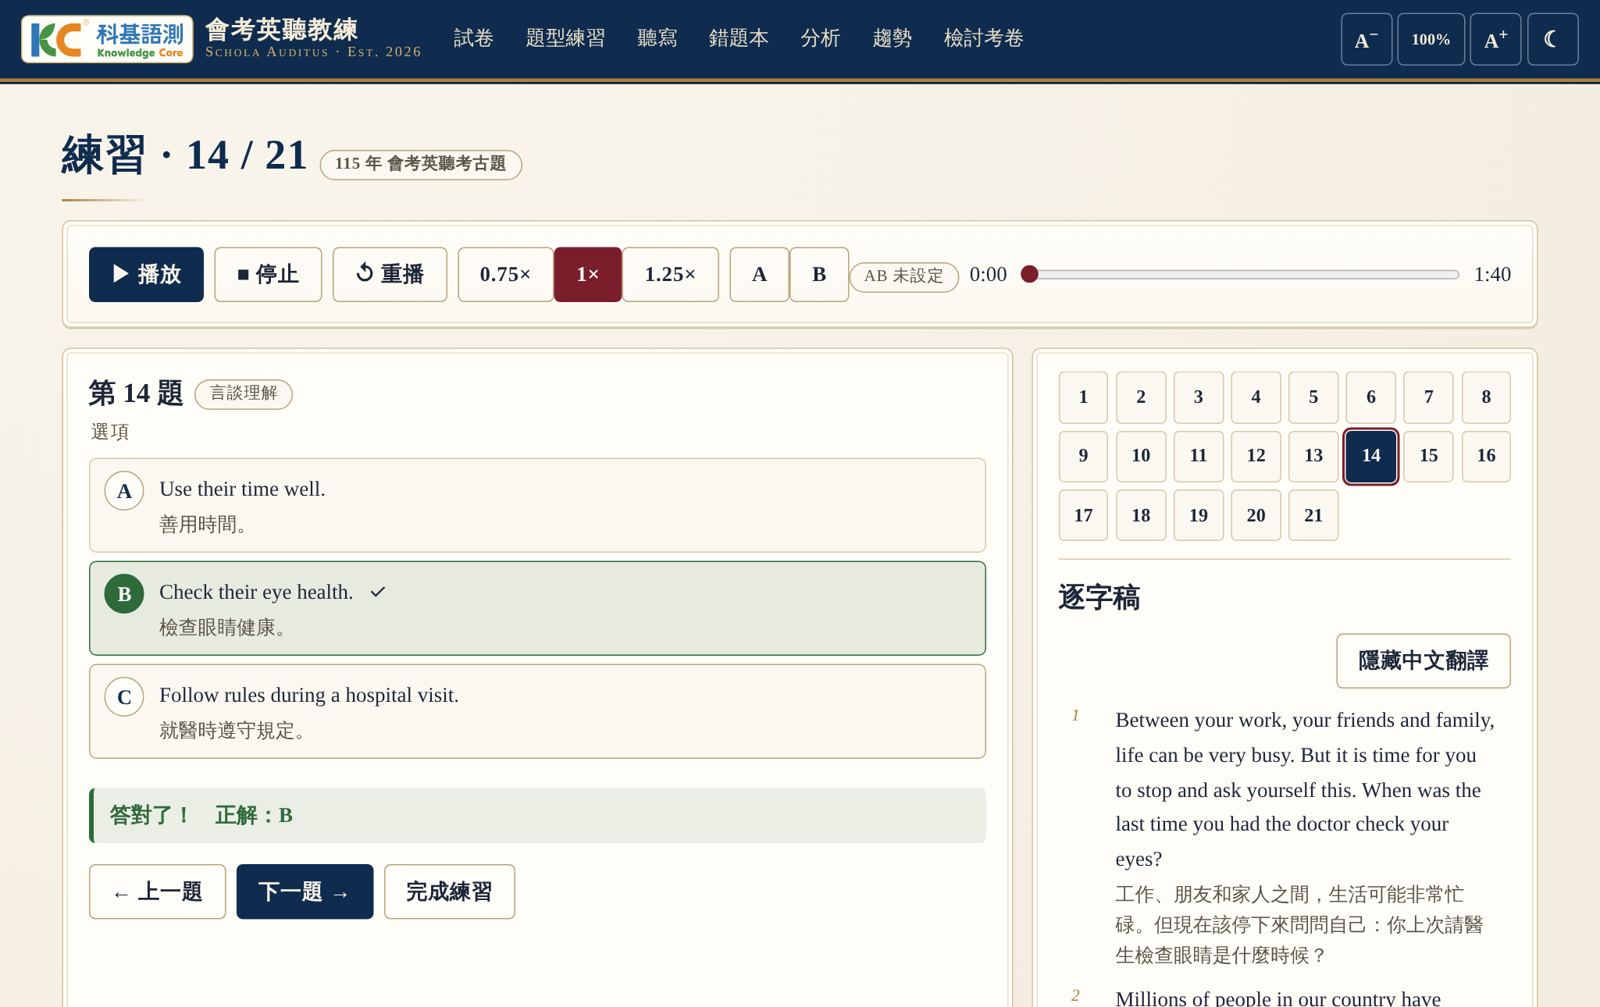Click the AB 未設定 status label

(904, 276)
